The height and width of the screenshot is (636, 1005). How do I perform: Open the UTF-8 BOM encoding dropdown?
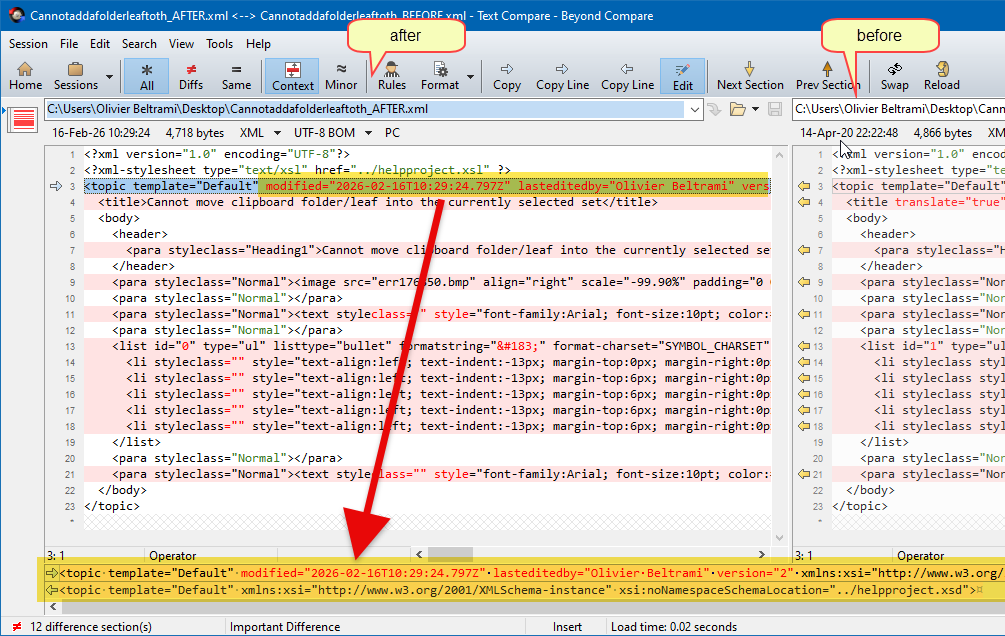tap(368, 133)
